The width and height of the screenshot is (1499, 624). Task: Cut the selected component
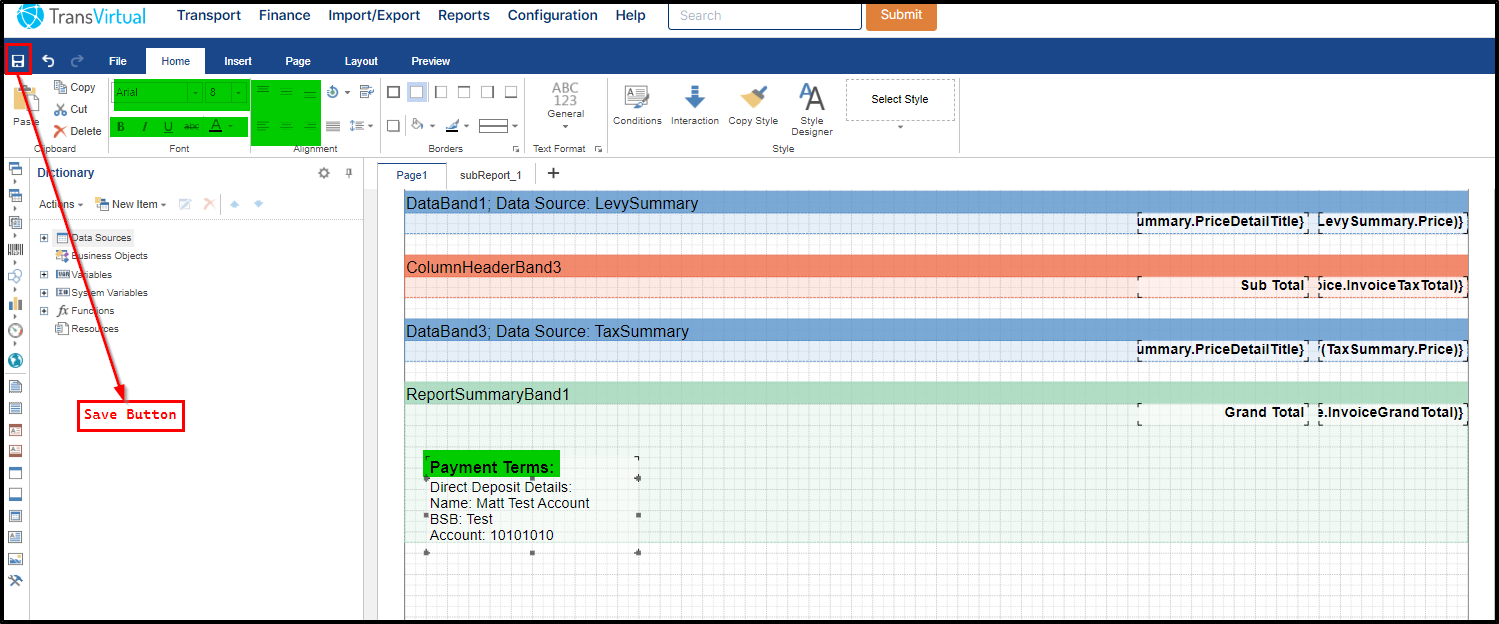click(72, 109)
